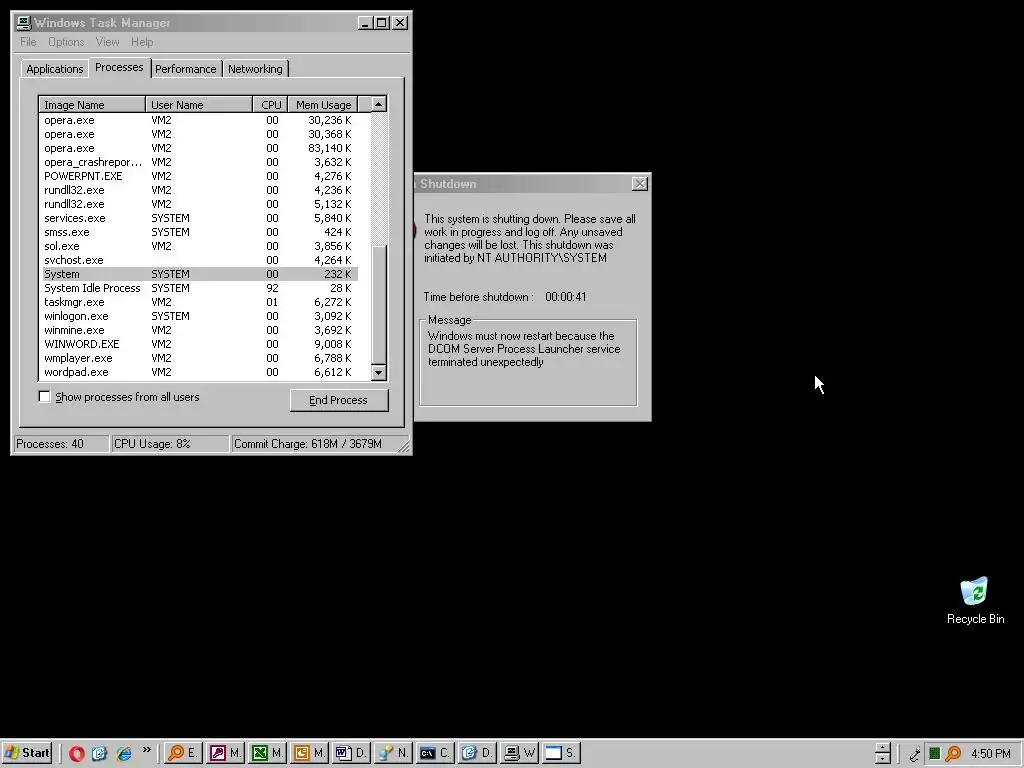
Task: Select the opera.exe row using 83,140 K
Action: tap(199, 148)
